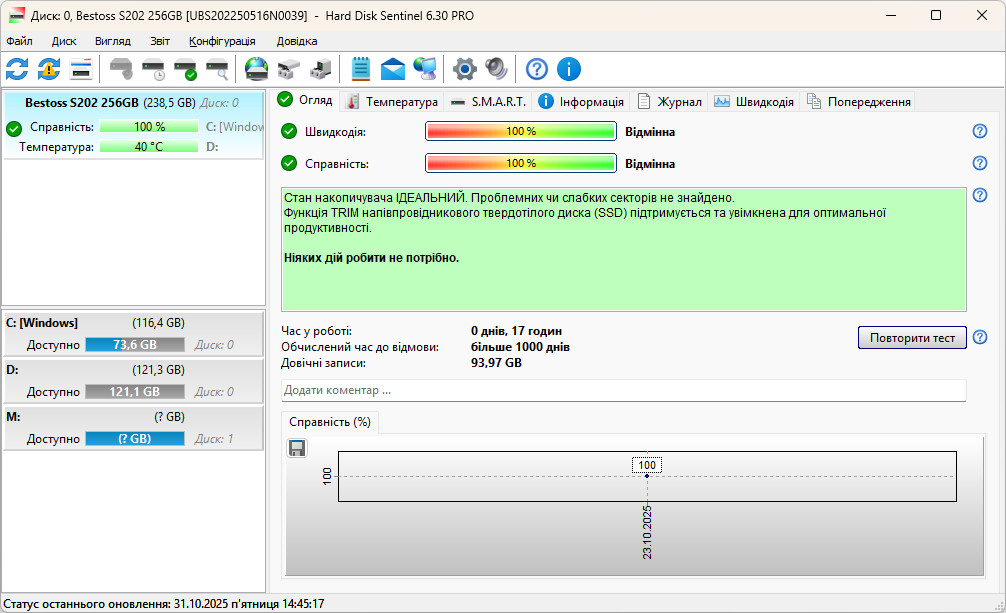Open the Довідка menu
Viewport: 1006px width, 613px height.
click(x=296, y=41)
